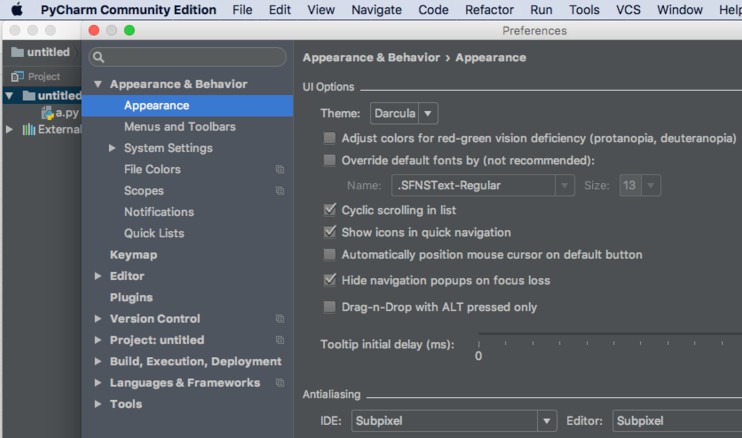Open the Refactor menu
This screenshot has width=742, height=438.
point(489,9)
